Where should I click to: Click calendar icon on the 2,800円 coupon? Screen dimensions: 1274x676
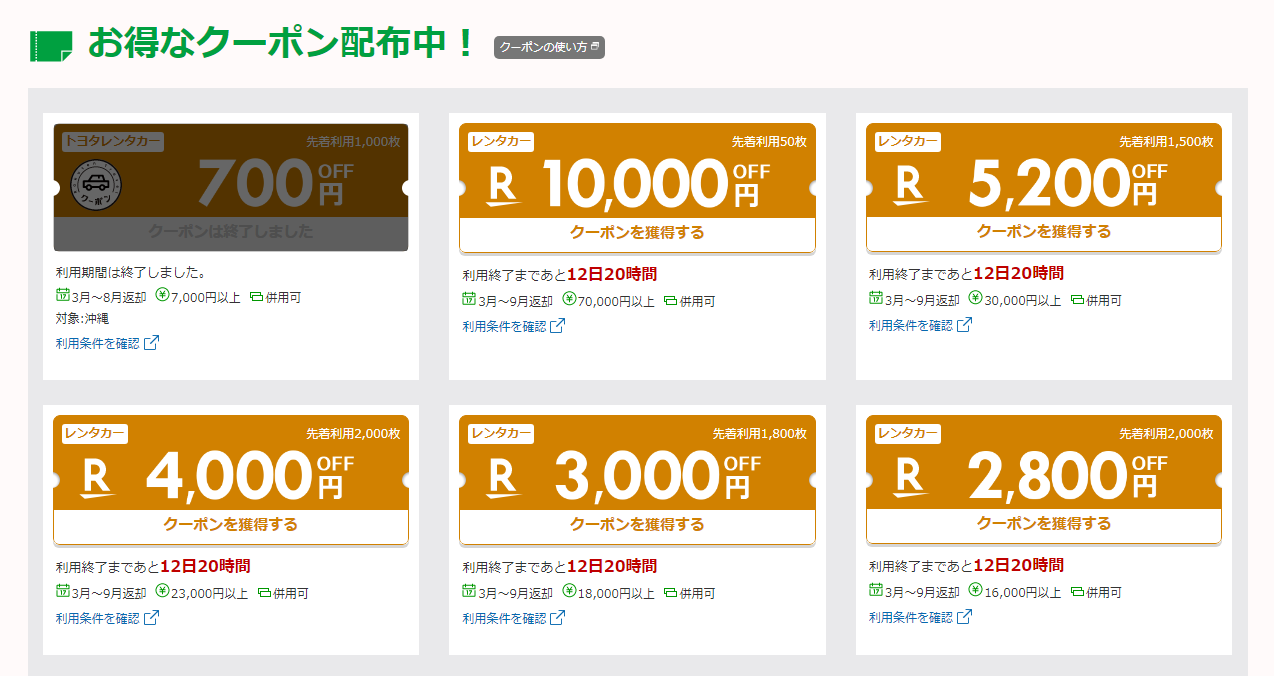click(876, 590)
